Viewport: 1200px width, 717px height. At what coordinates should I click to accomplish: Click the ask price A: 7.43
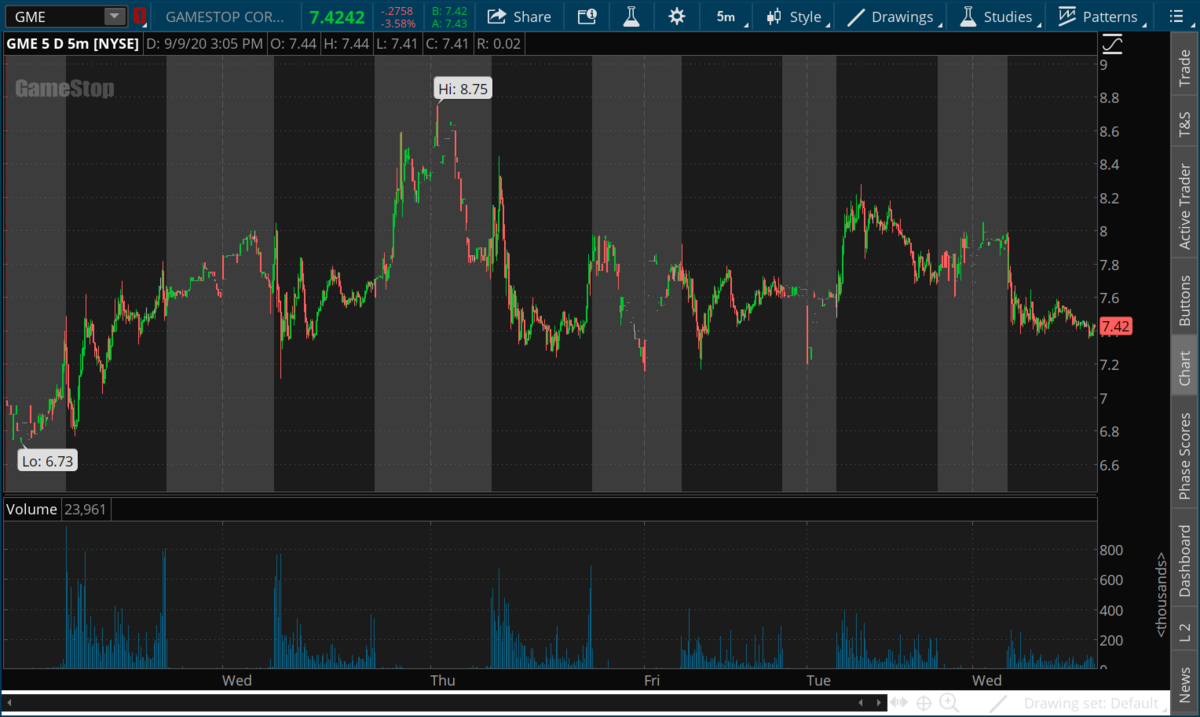(450, 23)
